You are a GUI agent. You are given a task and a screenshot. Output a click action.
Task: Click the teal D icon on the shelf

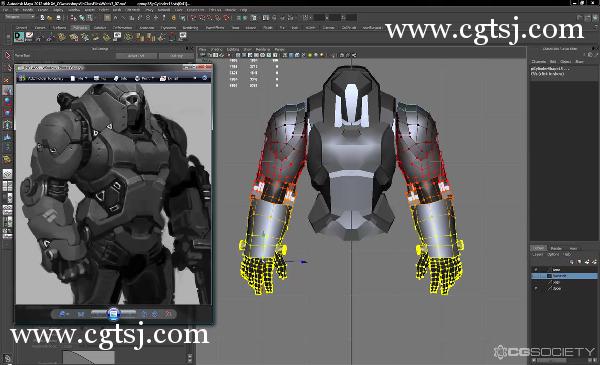coord(19,37)
